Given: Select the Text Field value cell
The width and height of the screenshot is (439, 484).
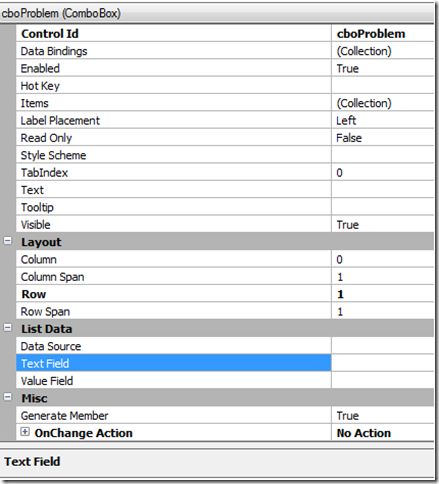Looking at the screenshot, I should [x=383, y=363].
